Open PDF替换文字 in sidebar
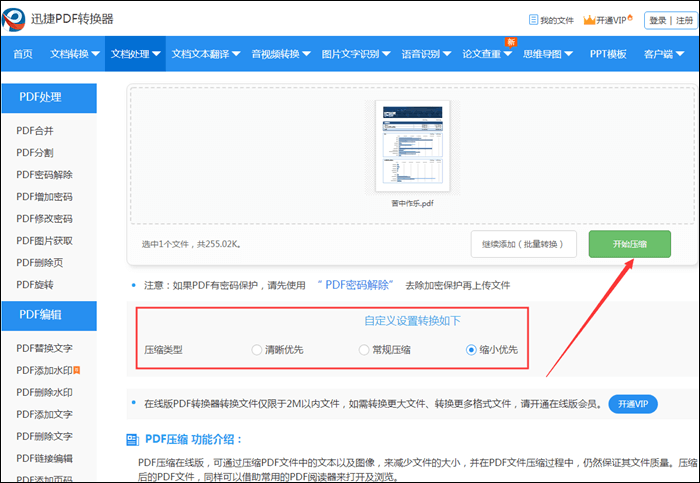The image size is (700, 483). point(44,348)
